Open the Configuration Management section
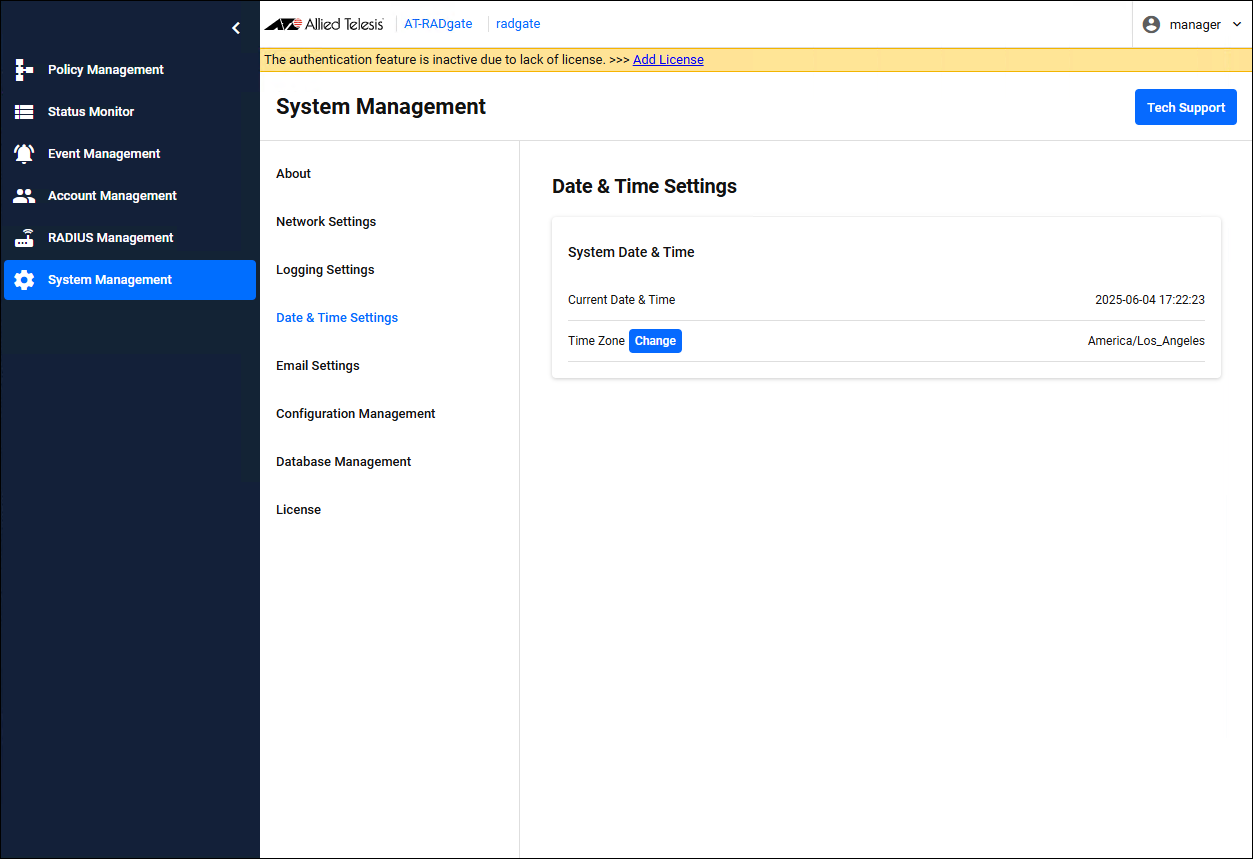 (x=355, y=414)
